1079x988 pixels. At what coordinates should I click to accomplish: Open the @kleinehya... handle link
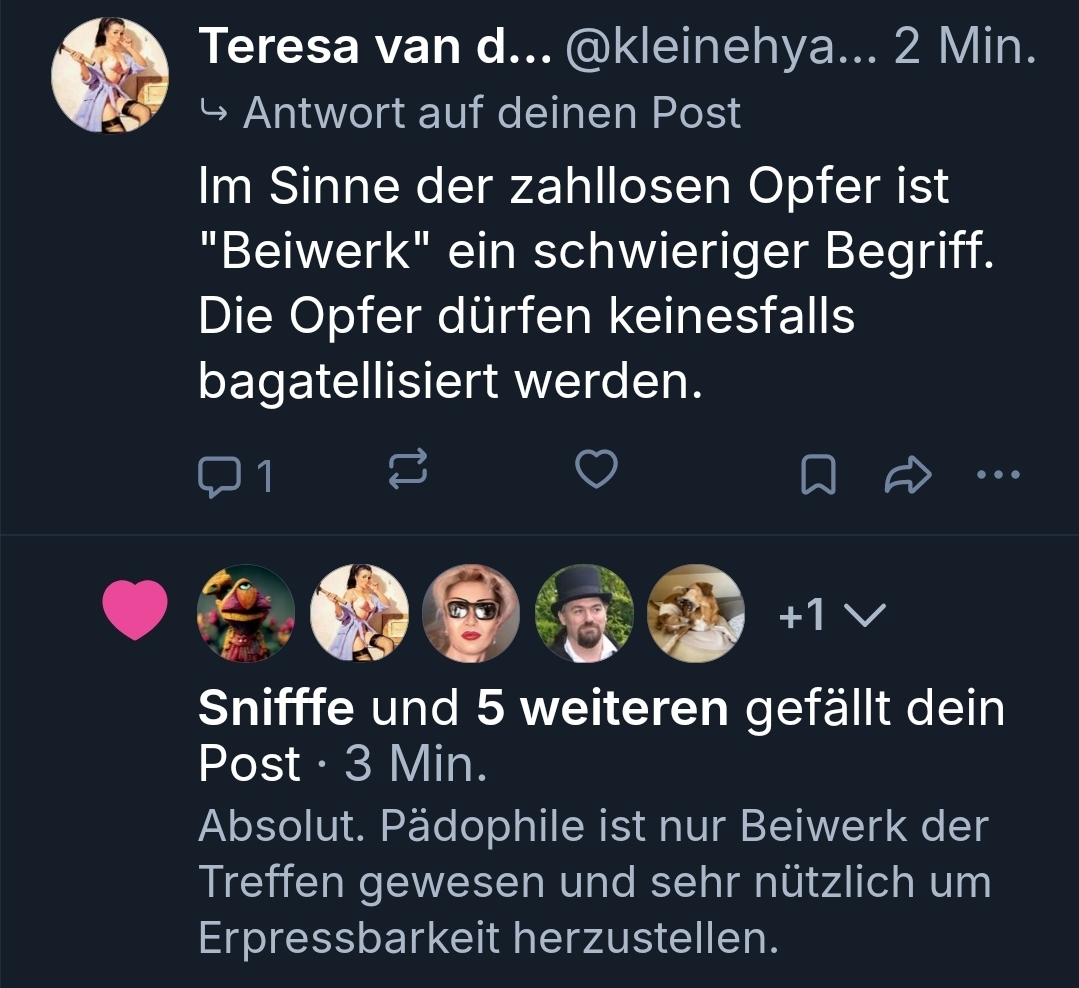[x=722, y=48]
